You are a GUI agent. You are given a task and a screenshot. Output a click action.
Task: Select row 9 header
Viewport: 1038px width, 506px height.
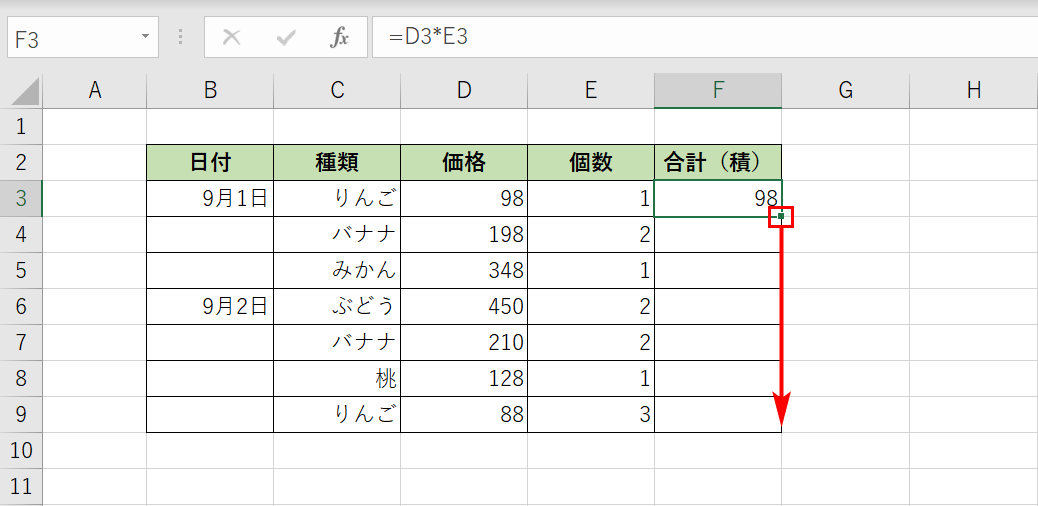click(21, 415)
